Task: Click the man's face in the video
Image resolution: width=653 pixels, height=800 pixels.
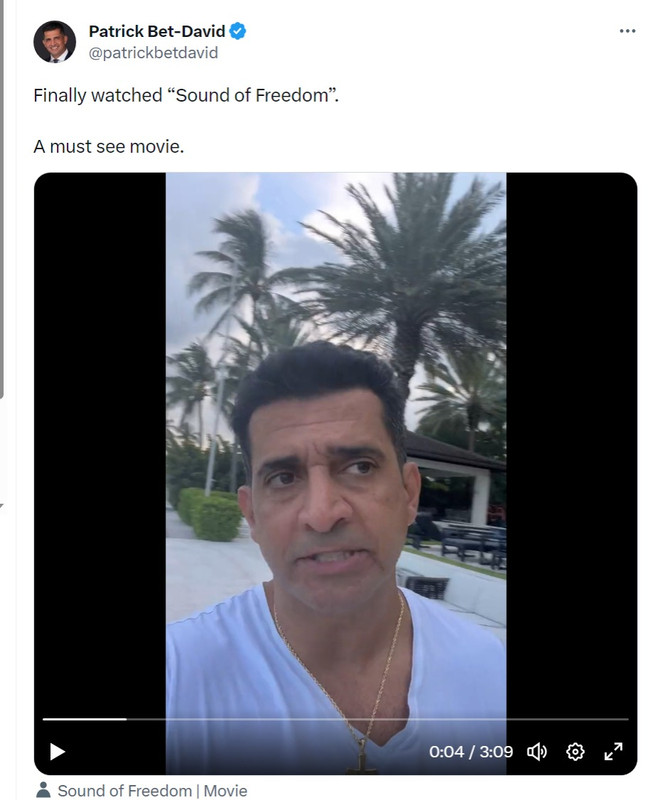Action: click(x=328, y=503)
